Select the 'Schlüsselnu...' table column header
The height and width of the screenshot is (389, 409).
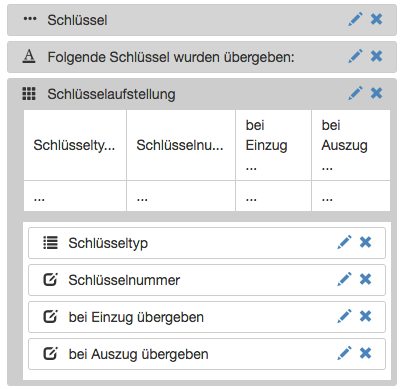(x=181, y=145)
